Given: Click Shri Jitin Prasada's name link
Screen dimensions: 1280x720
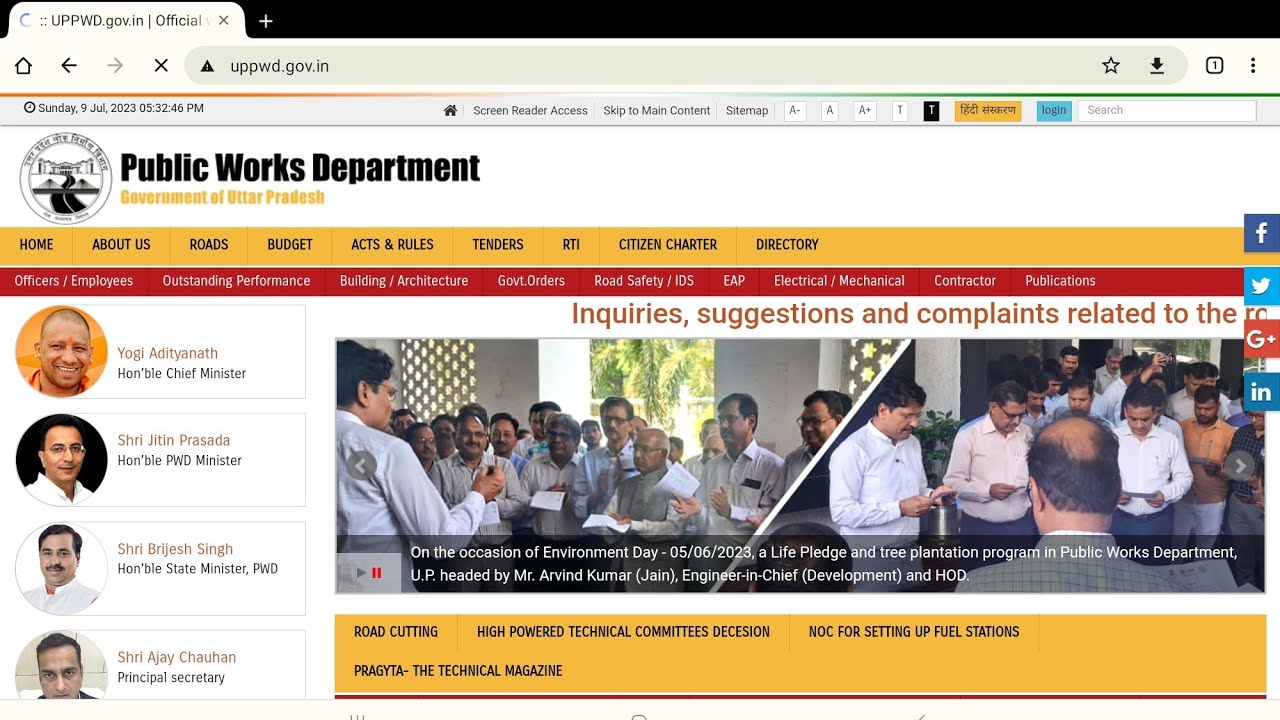Looking at the screenshot, I should click(174, 440).
